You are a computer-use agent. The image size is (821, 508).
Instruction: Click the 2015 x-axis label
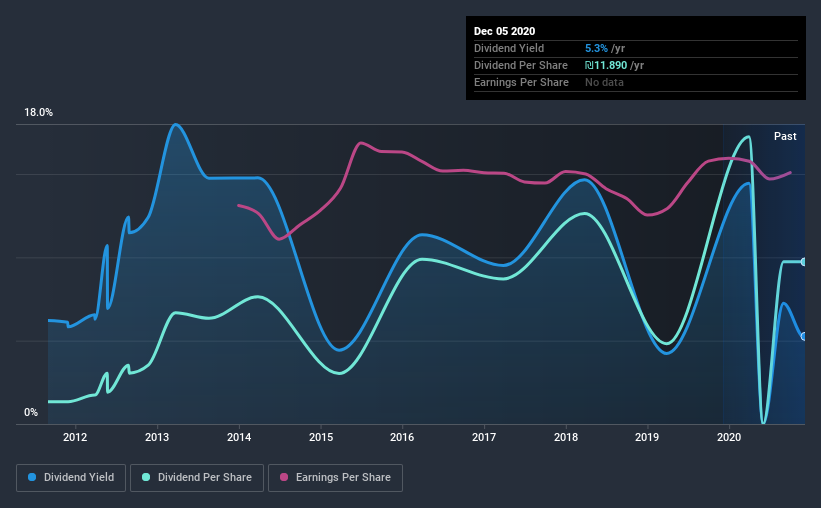pyautogui.click(x=321, y=437)
